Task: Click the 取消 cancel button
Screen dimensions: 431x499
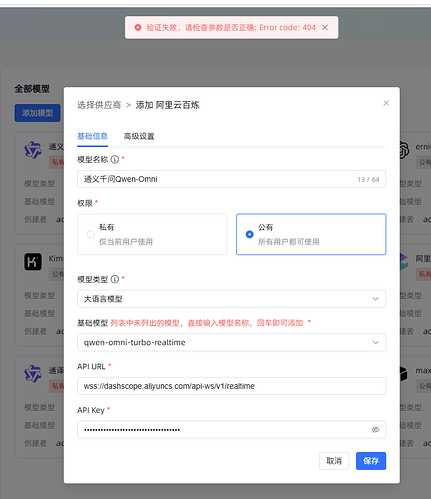Action: (334, 461)
